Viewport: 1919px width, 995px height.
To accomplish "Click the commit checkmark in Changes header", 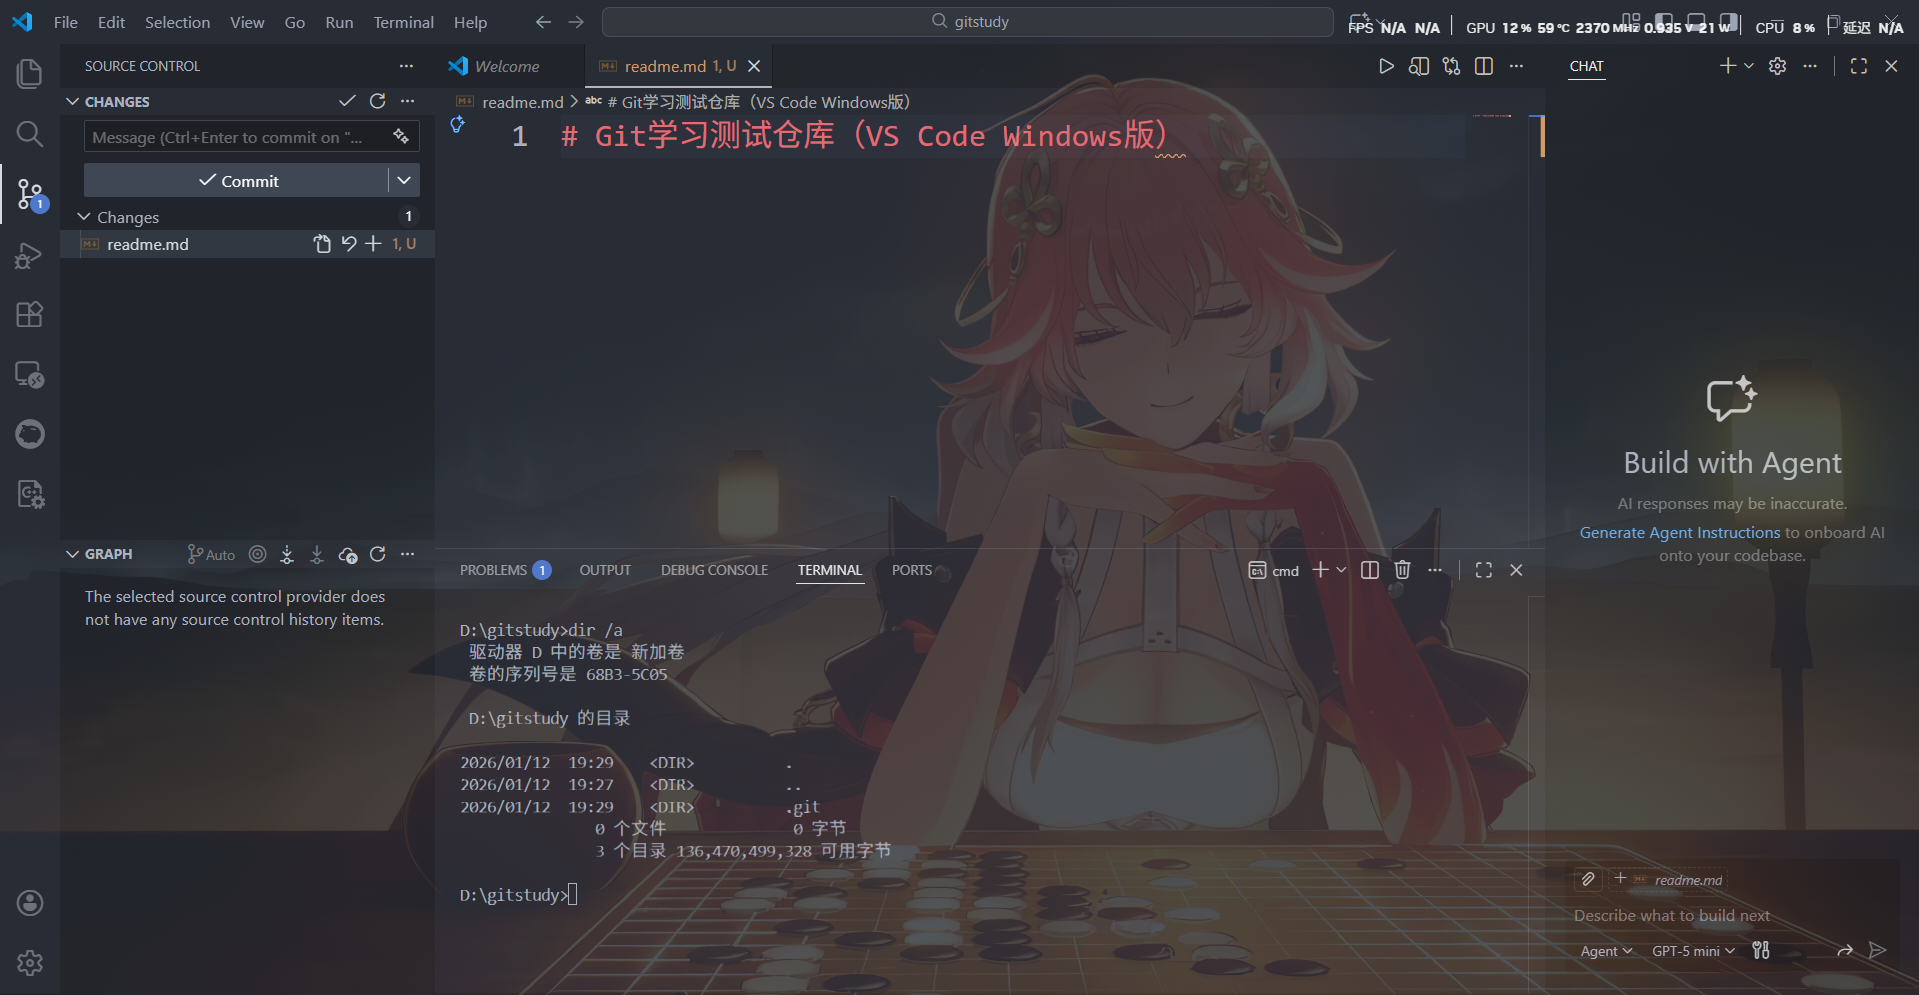I will (x=347, y=101).
